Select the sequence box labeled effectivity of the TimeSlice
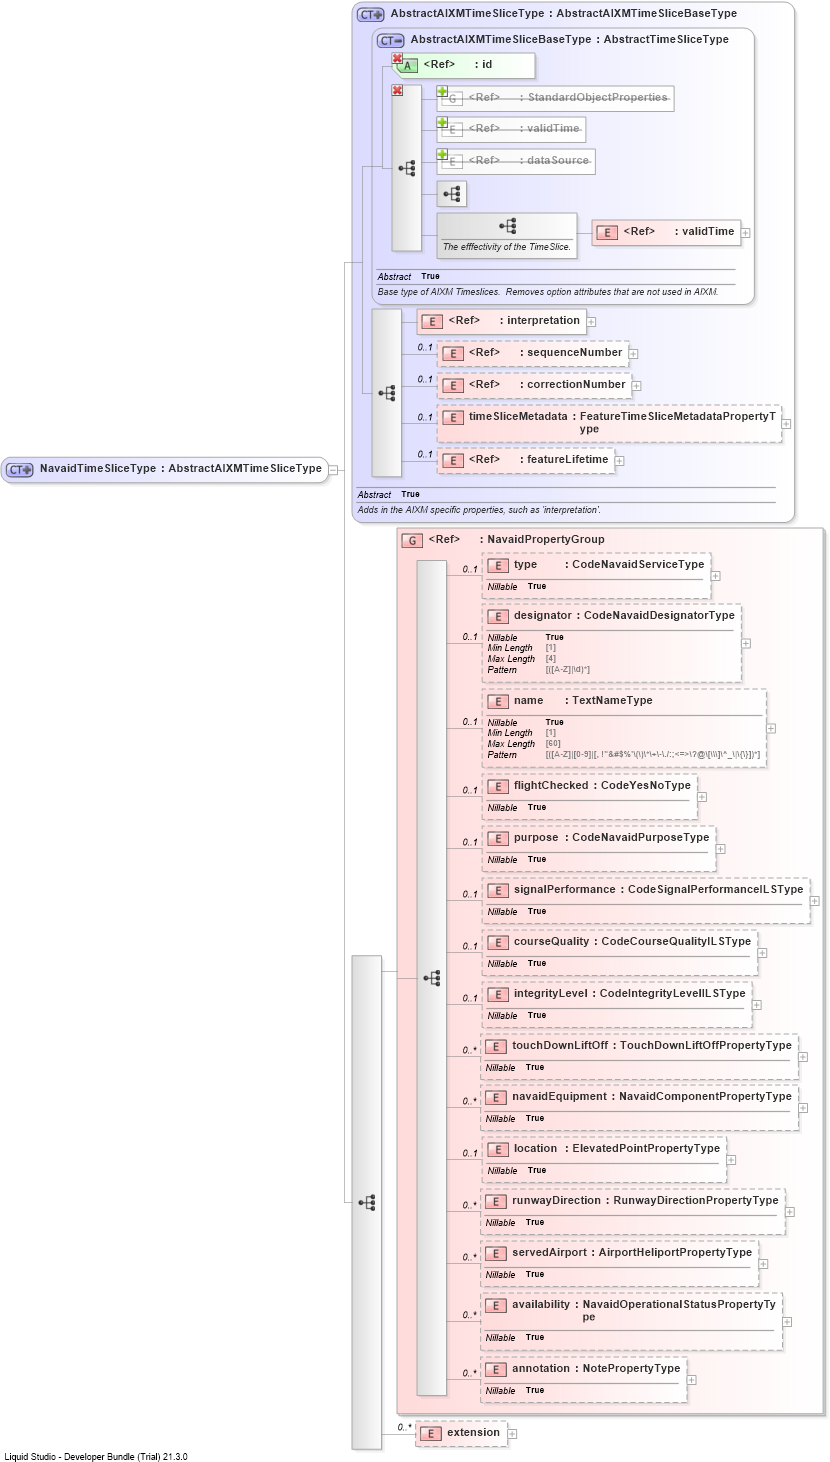The height and width of the screenshot is (1462, 830). pos(507,235)
